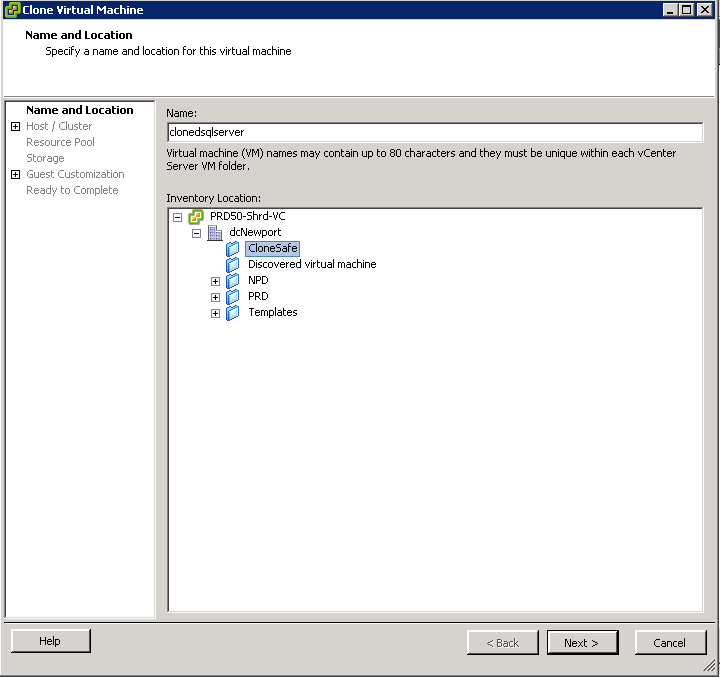
Task: Collapse the PRD50-Shrd-VC tree node
Action: 178,217
